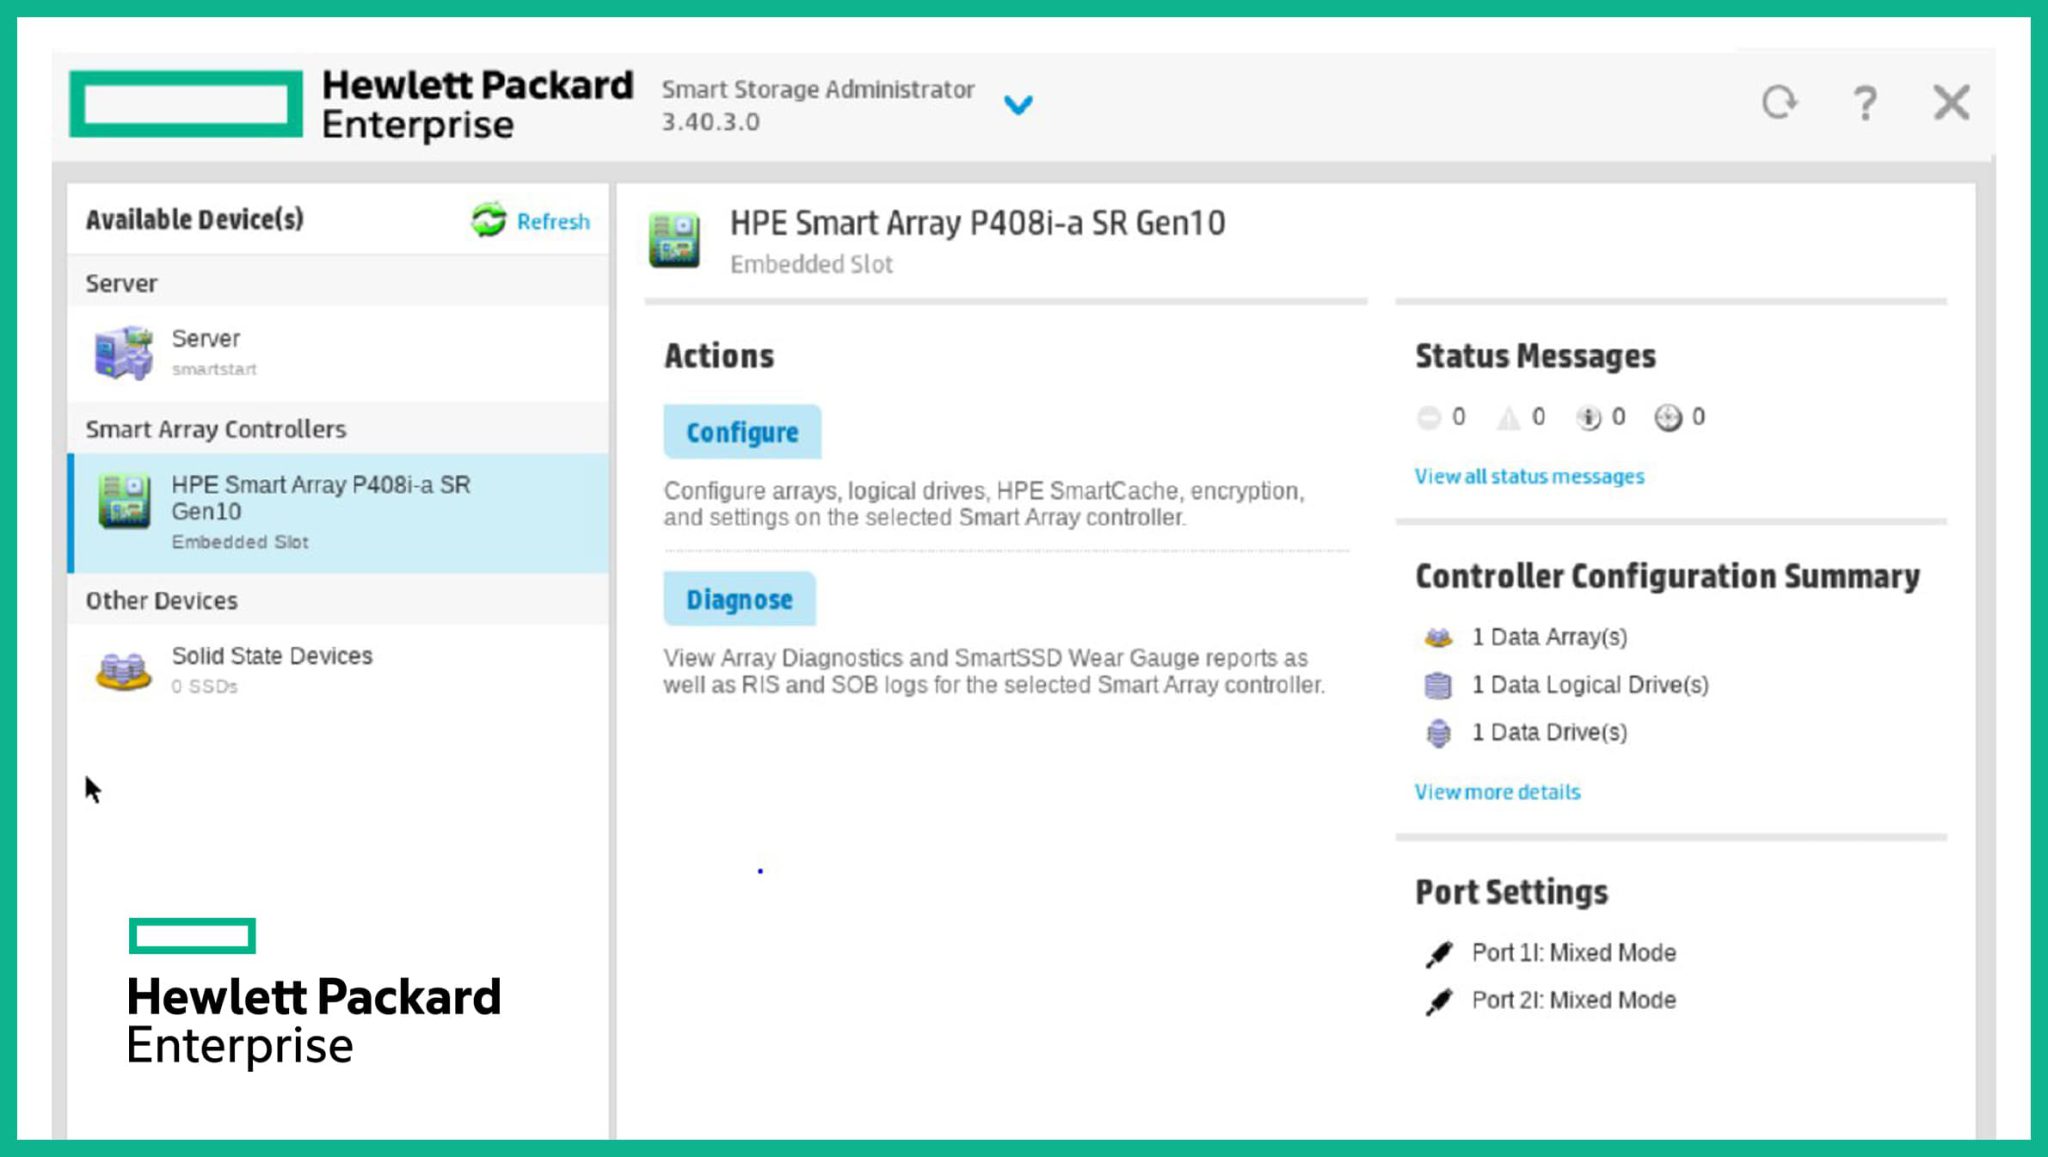Image resolution: width=2048 pixels, height=1157 pixels.
Task: Click the critical status count icon
Action: click(1429, 417)
